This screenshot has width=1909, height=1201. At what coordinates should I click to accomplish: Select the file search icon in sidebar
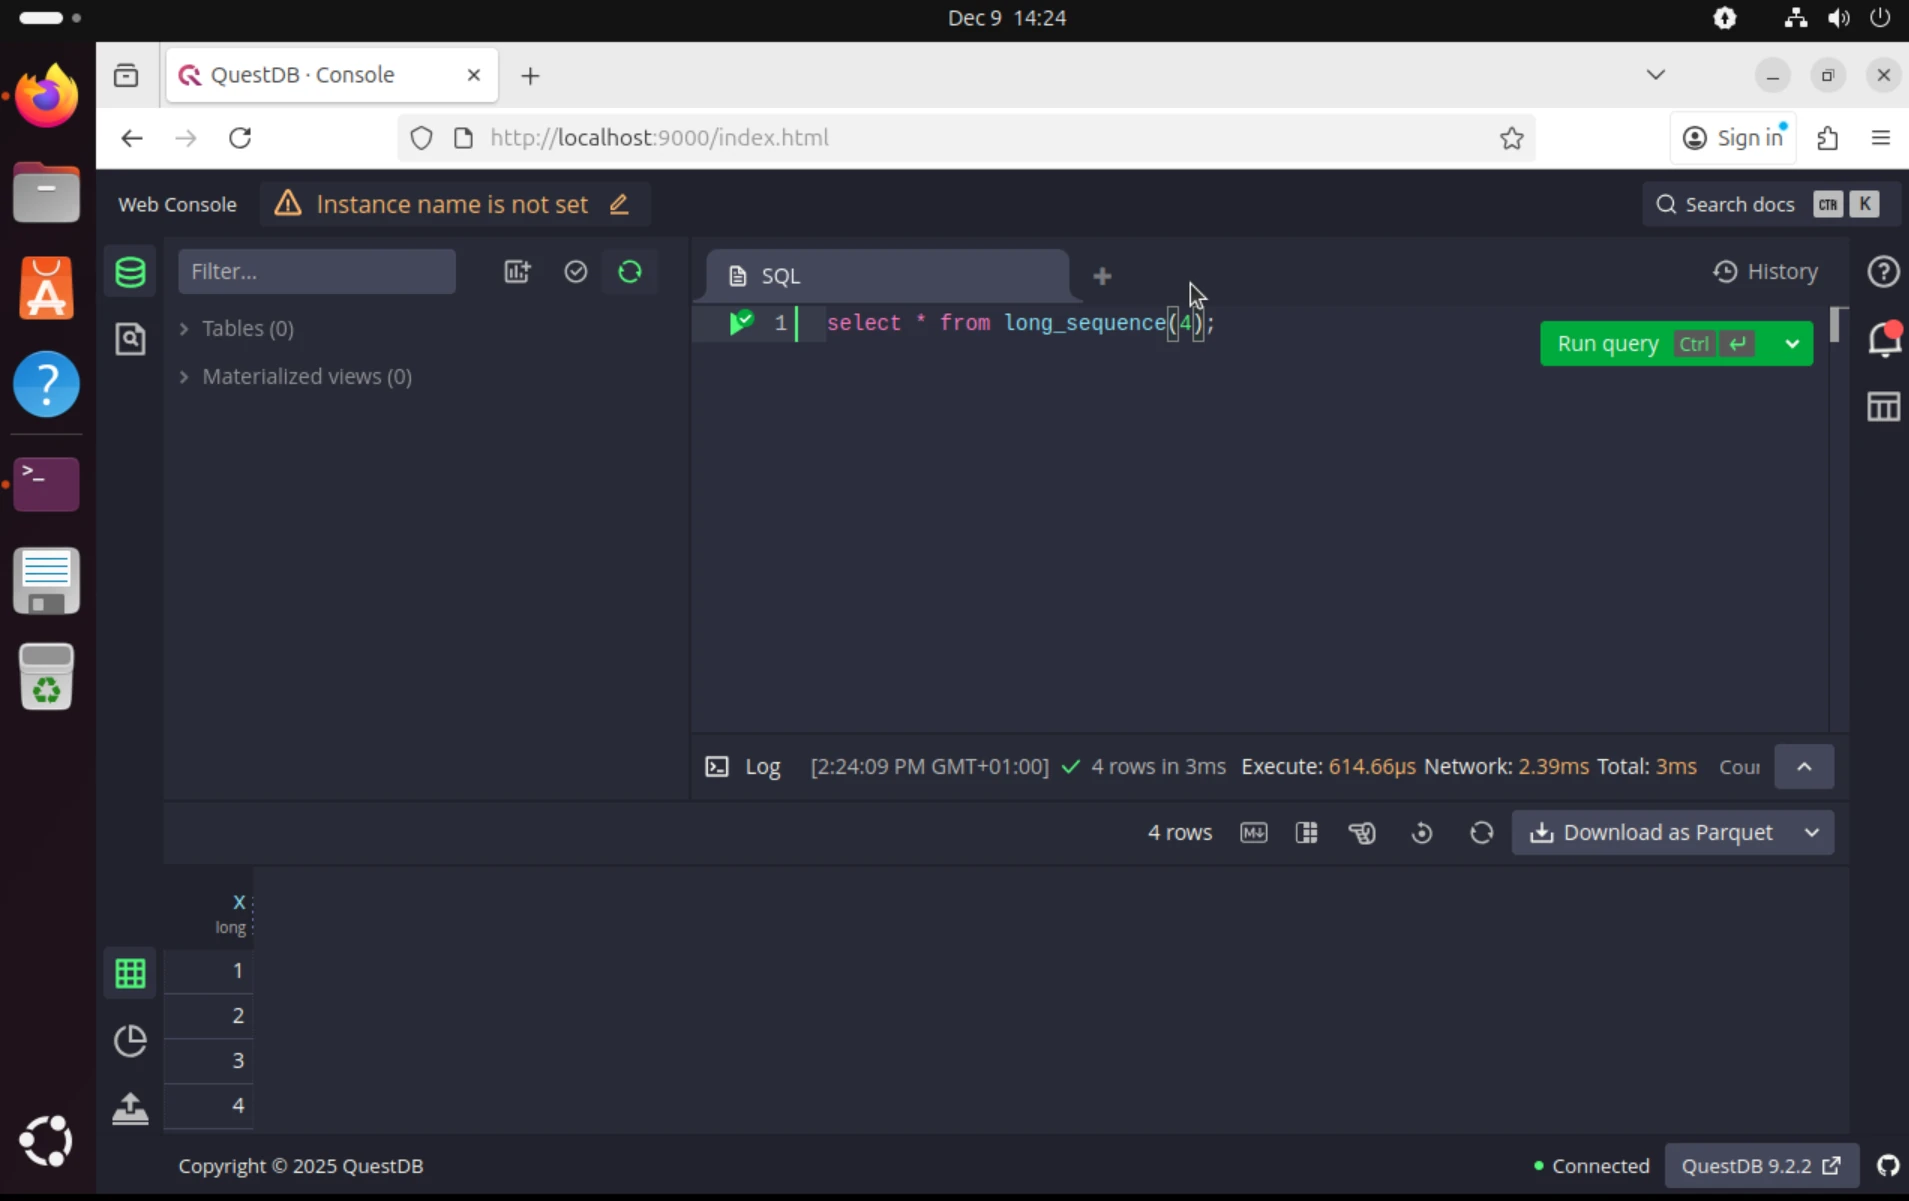click(131, 339)
